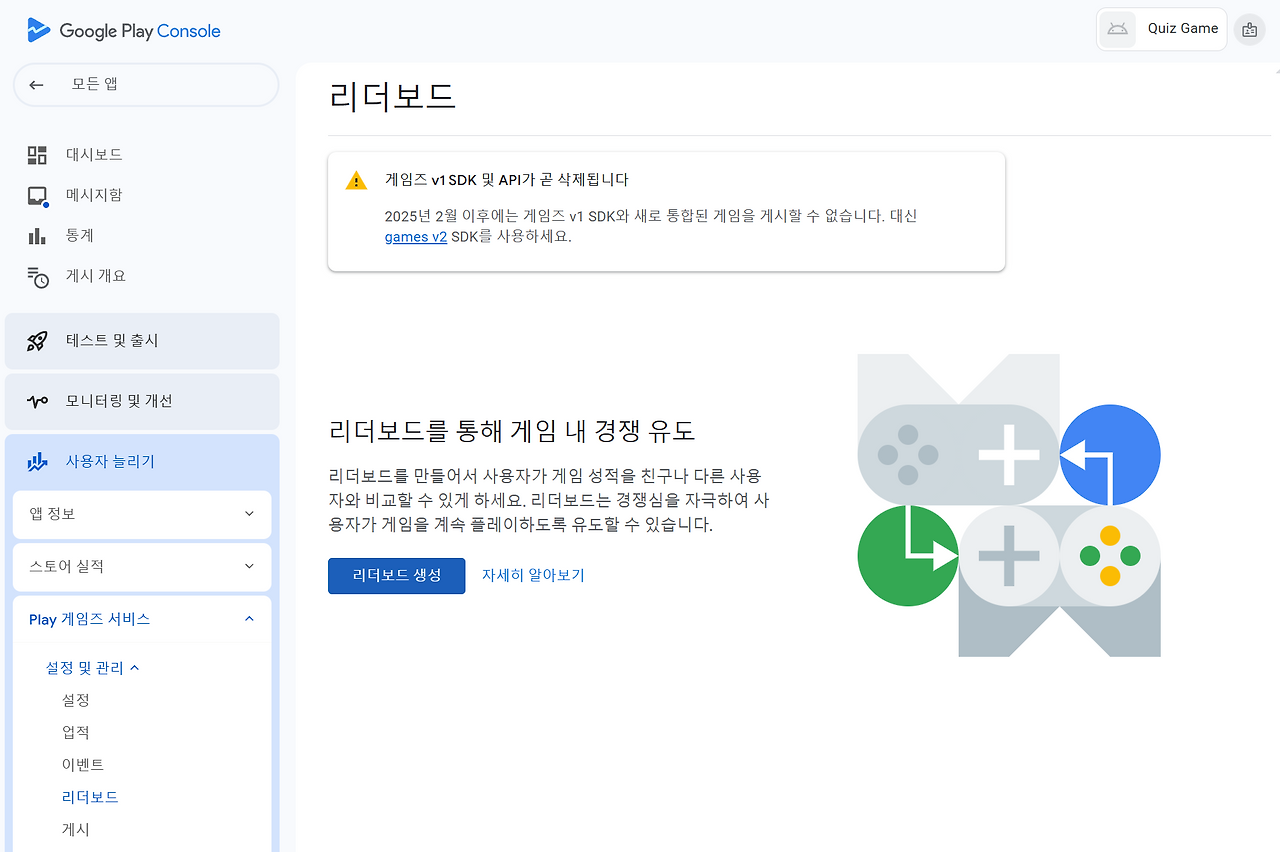1280x852 pixels.
Task: Select 설정 in the sidebar
Action: click(76, 700)
